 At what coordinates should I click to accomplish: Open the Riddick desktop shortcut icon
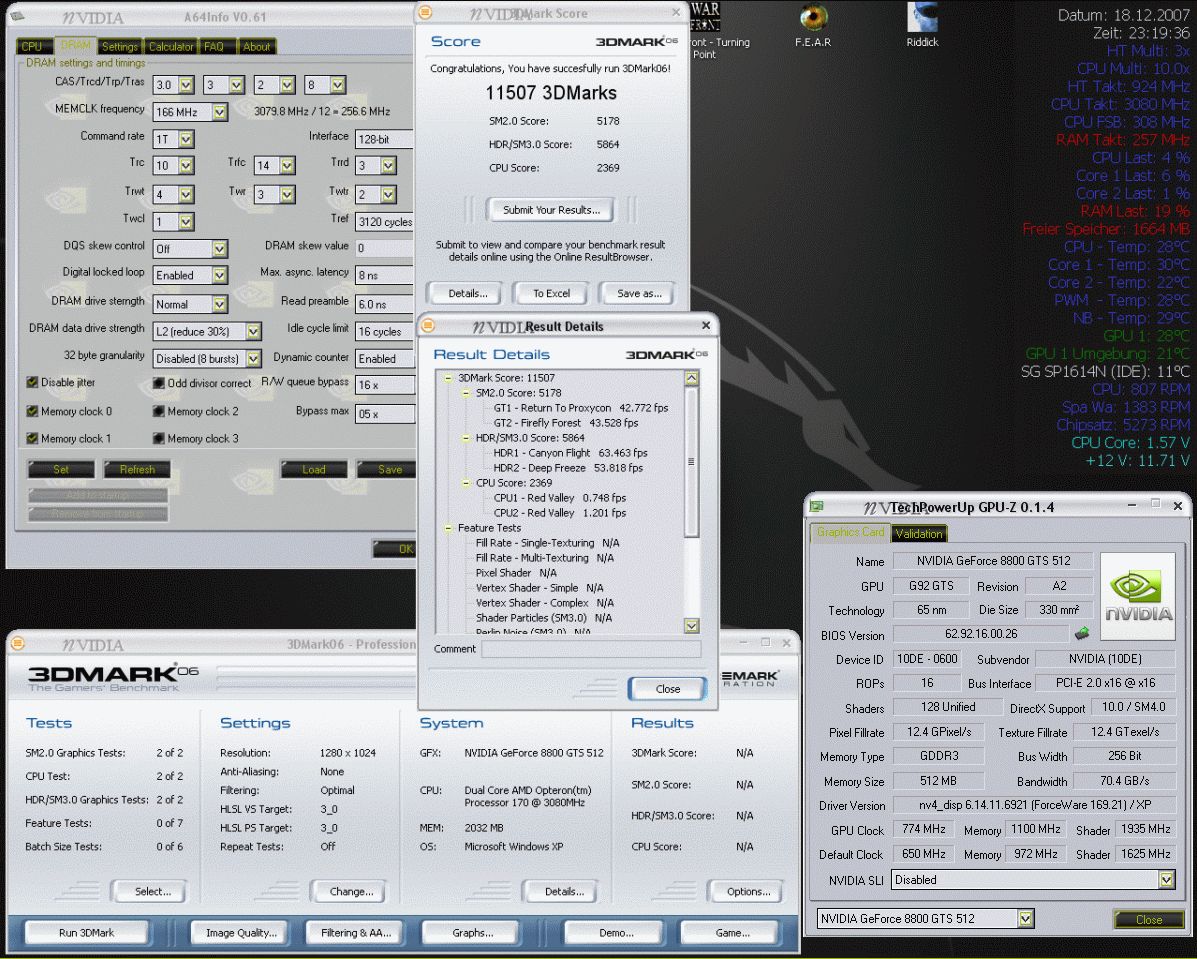pyautogui.click(x=922, y=18)
